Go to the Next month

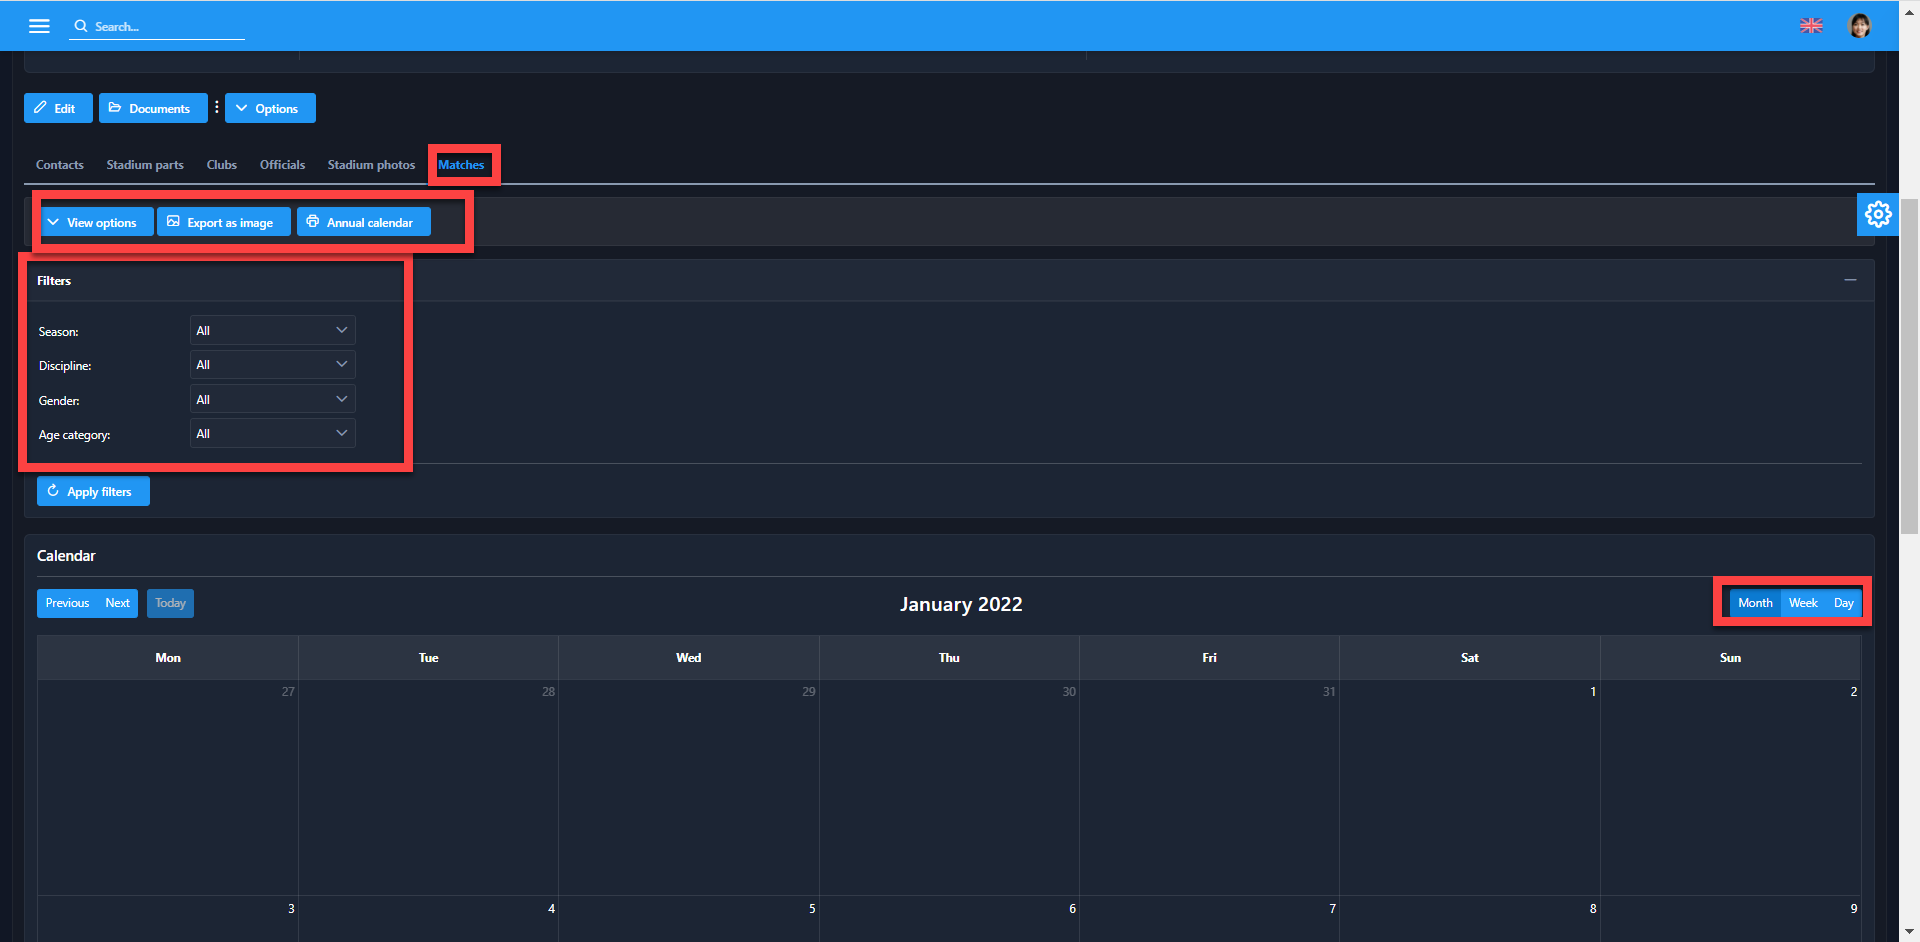(117, 603)
